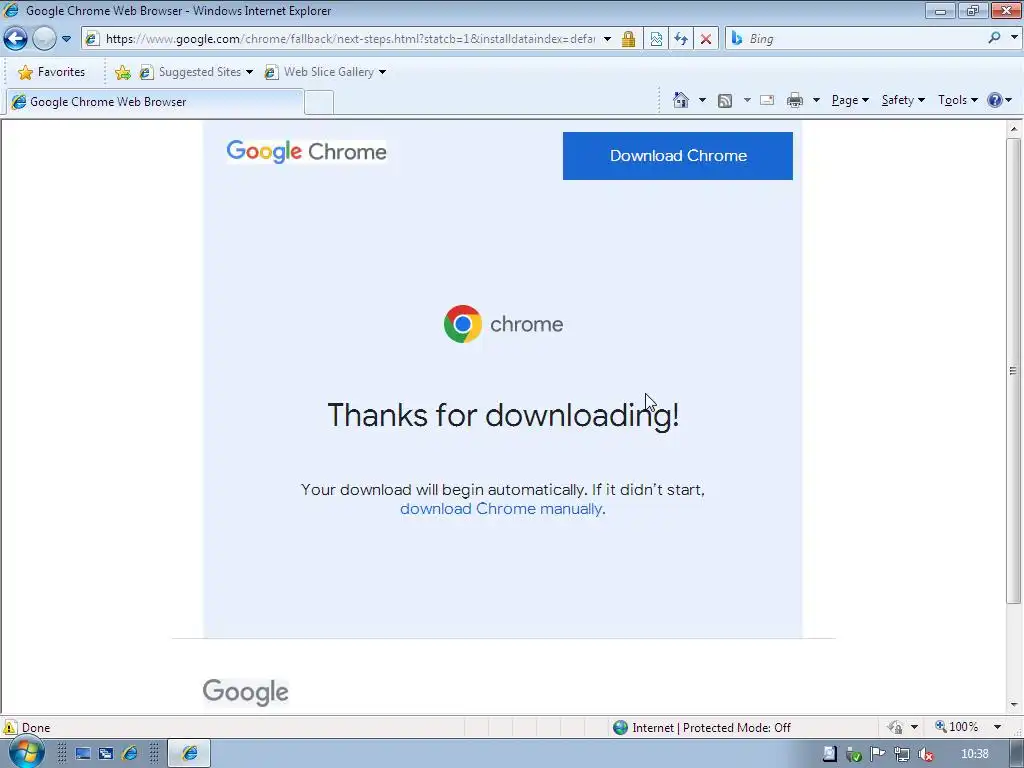Viewport: 1024px width, 768px height.
Task: Click the Read Mail envelope icon
Action: click(767, 100)
